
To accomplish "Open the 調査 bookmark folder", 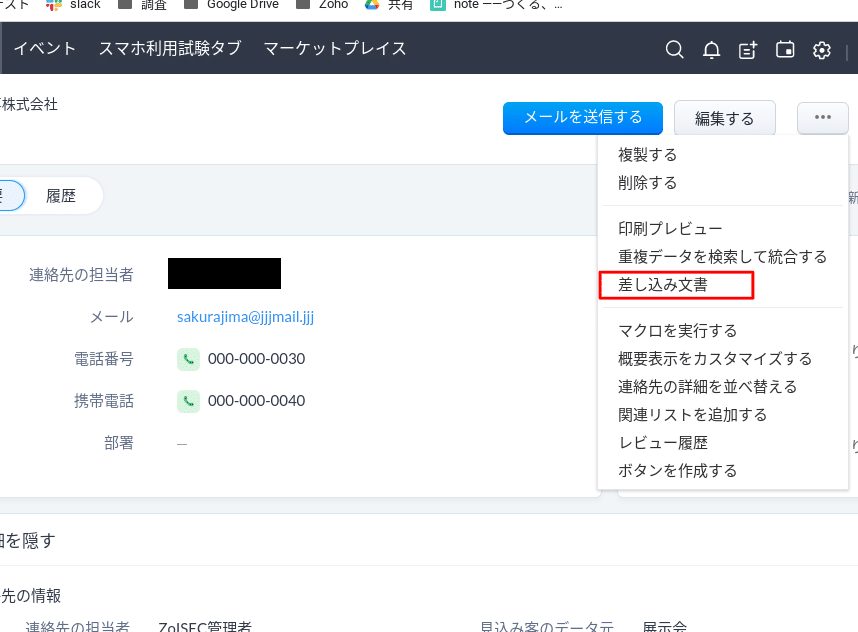I will [x=142, y=5].
